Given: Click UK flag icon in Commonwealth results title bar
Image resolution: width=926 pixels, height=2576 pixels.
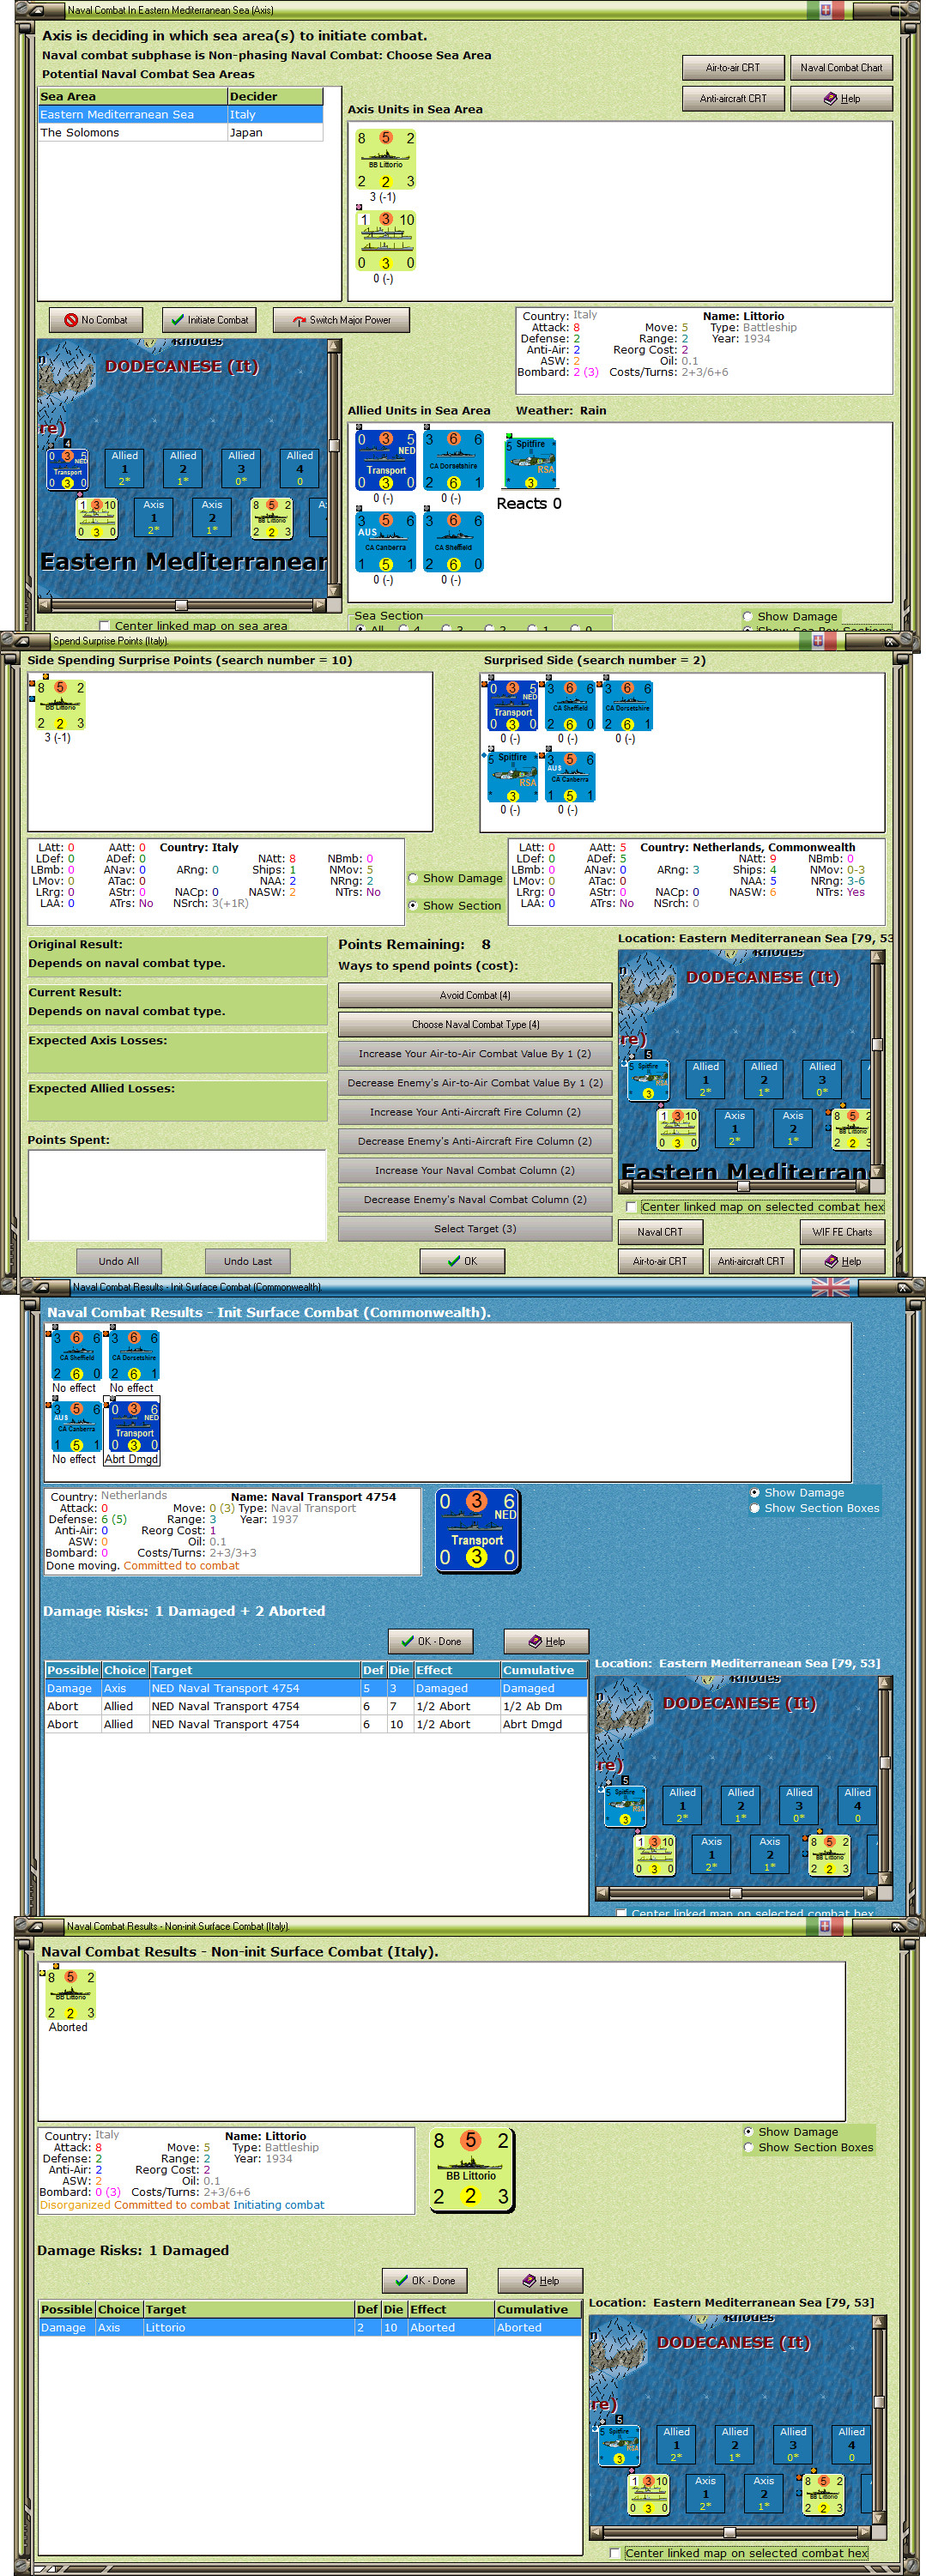Looking at the screenshot, I should click(x=830, y=1287).
